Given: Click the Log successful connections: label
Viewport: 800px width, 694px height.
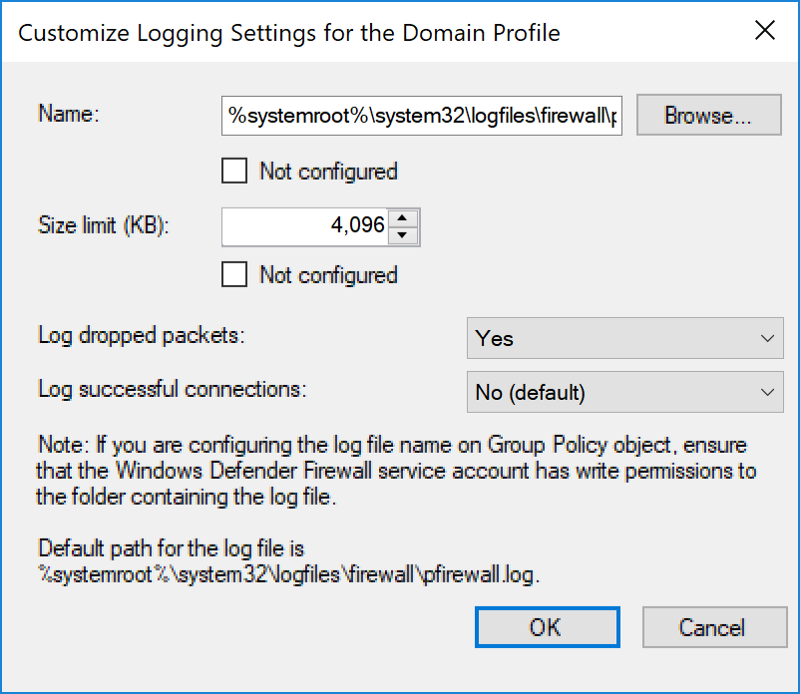Looking at the screenshot, I should 172,389.
